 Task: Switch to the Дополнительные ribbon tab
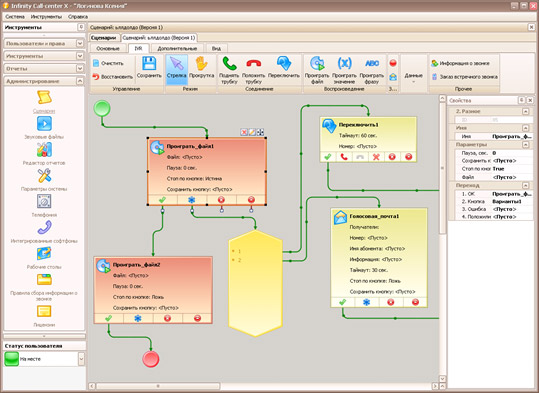click(177, 48)
